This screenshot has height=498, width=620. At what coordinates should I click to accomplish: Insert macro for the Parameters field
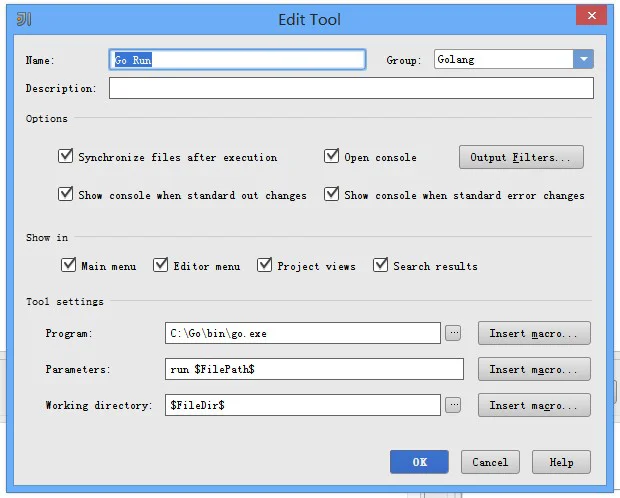pos(534,369)
